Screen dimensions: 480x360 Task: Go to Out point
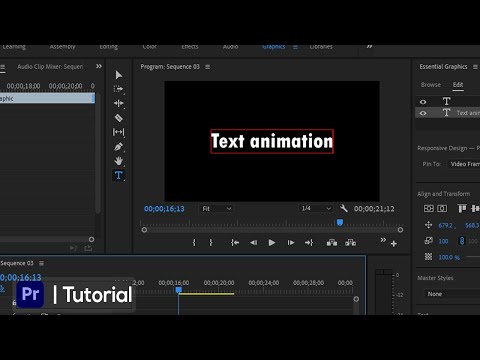tap(309, 243)
